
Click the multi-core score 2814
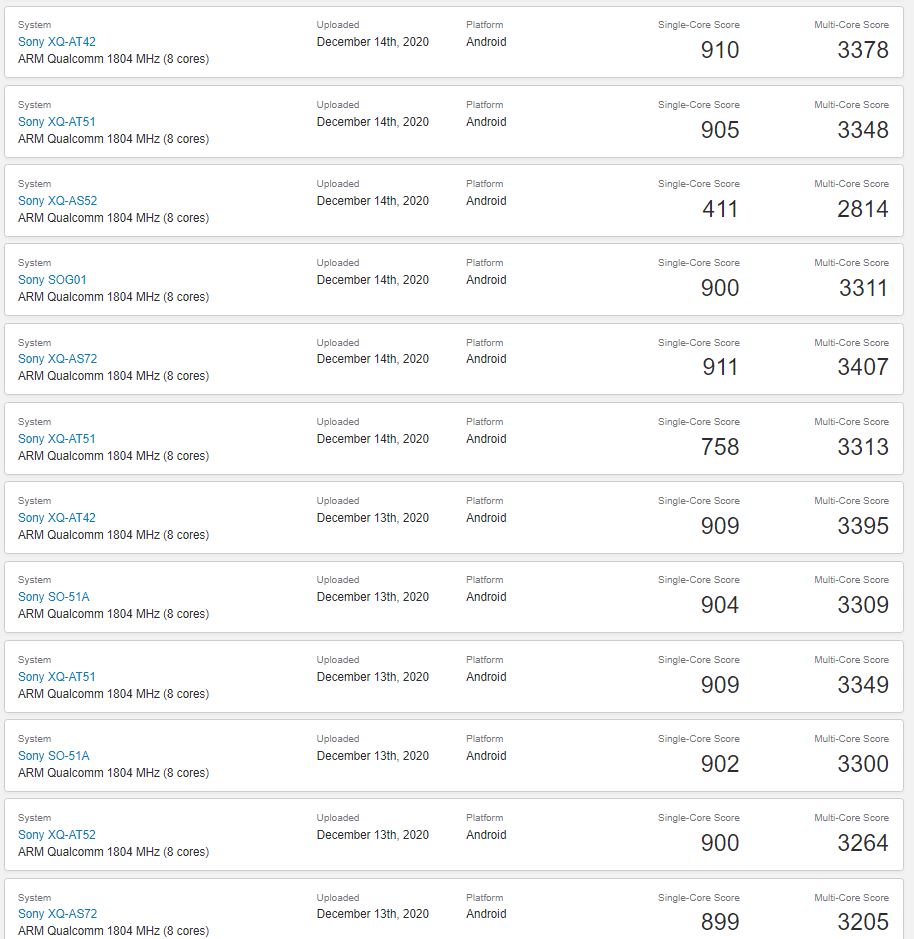[862, 209]
